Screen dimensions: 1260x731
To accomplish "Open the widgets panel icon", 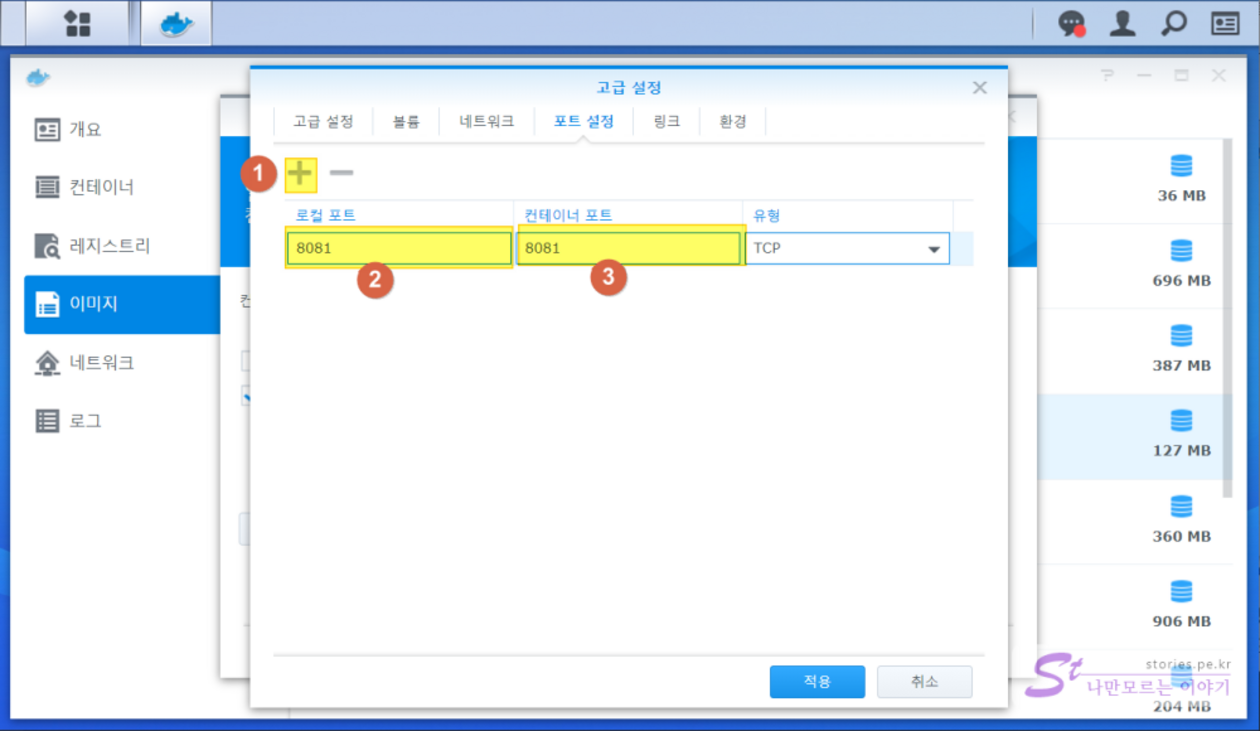I will tap(1225, 24).
